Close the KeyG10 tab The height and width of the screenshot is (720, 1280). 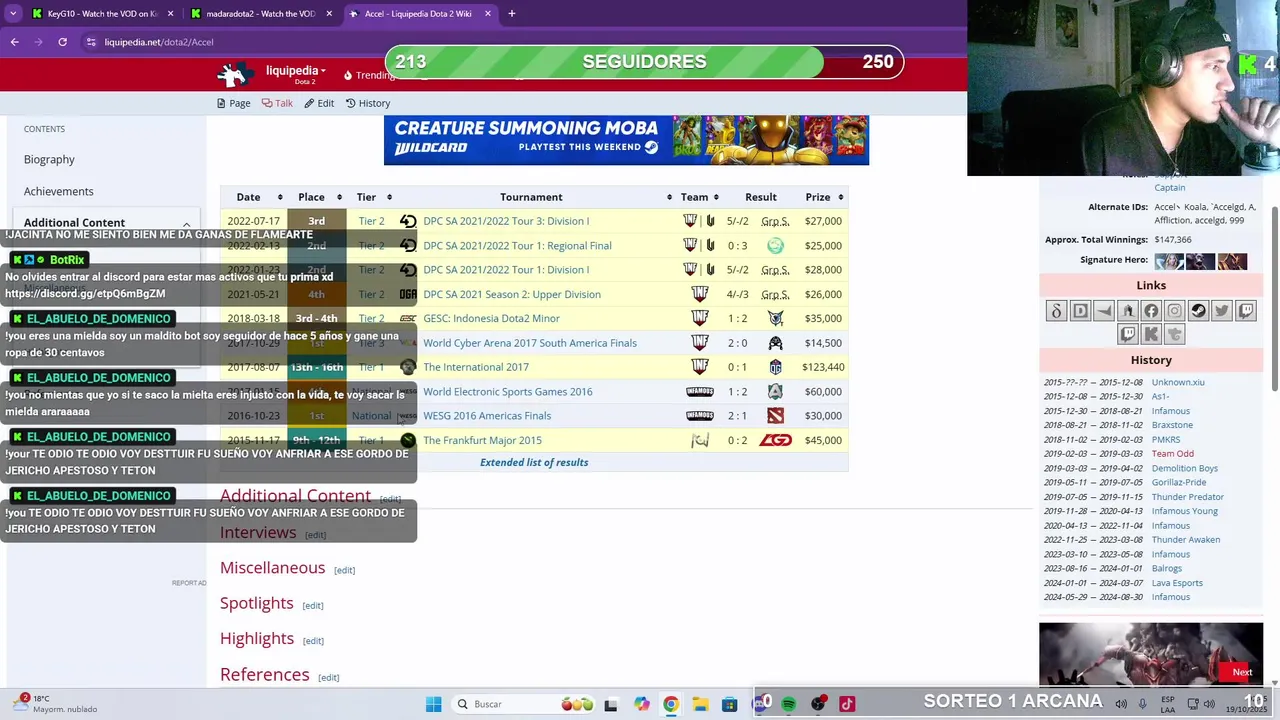[x=170, y=14]
